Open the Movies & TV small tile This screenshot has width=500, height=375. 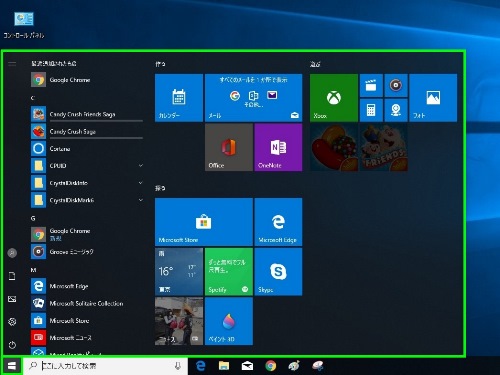371,85
